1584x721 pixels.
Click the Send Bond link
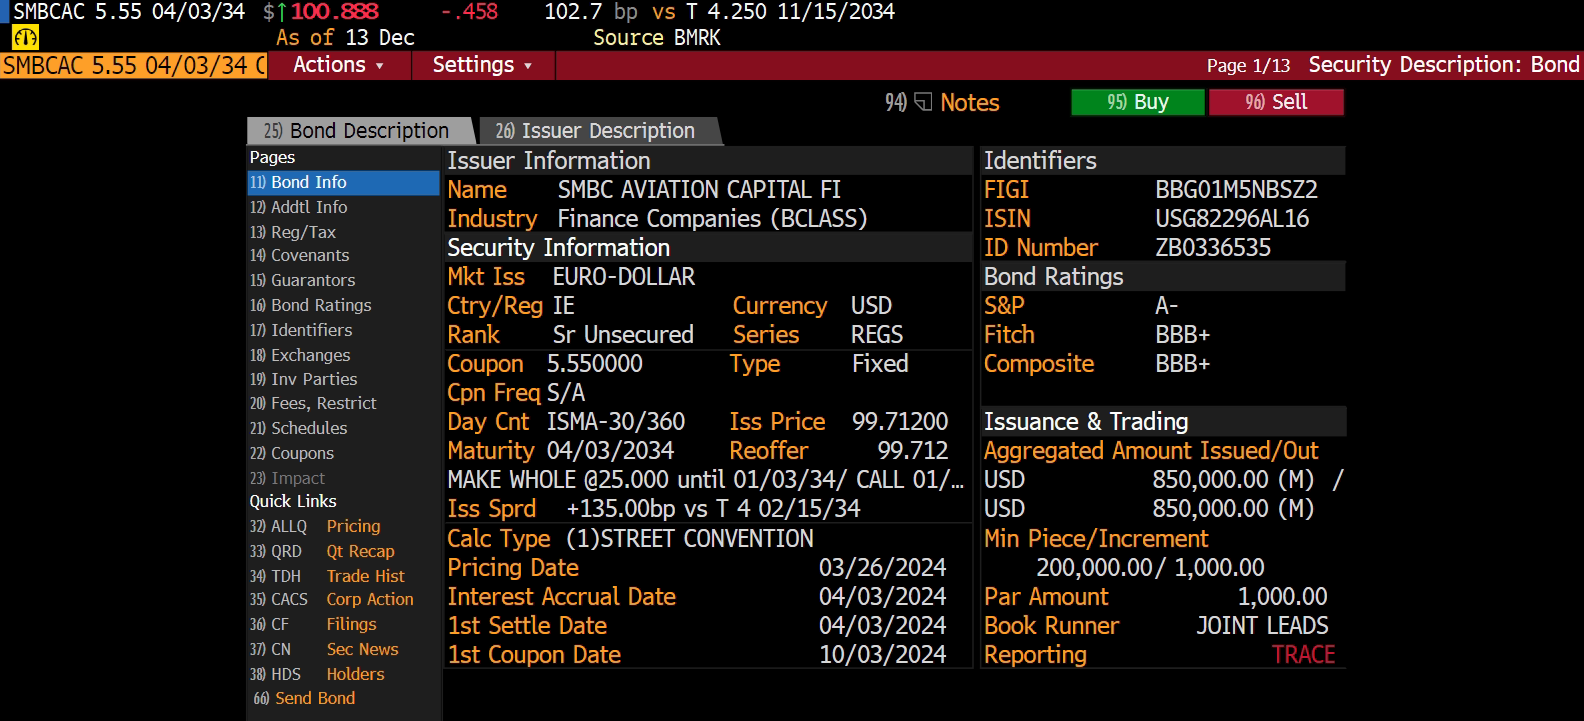[x=304, y=698]
